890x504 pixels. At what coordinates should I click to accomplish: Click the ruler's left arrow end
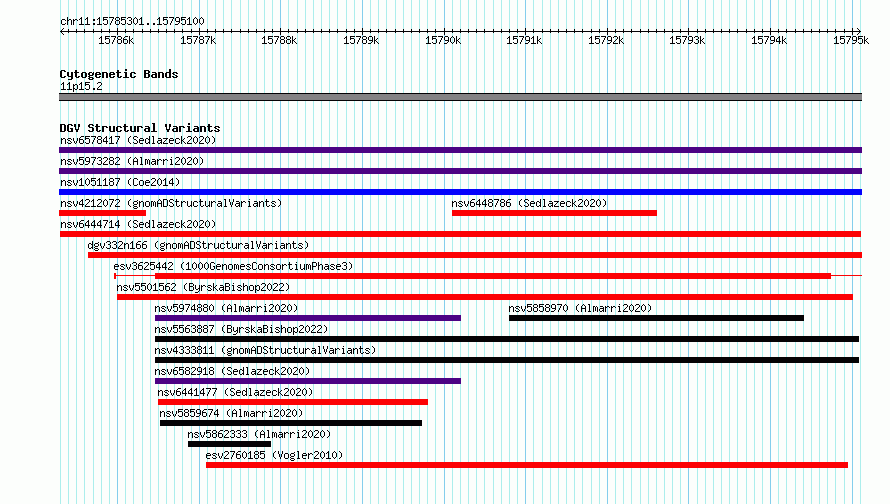62,31
